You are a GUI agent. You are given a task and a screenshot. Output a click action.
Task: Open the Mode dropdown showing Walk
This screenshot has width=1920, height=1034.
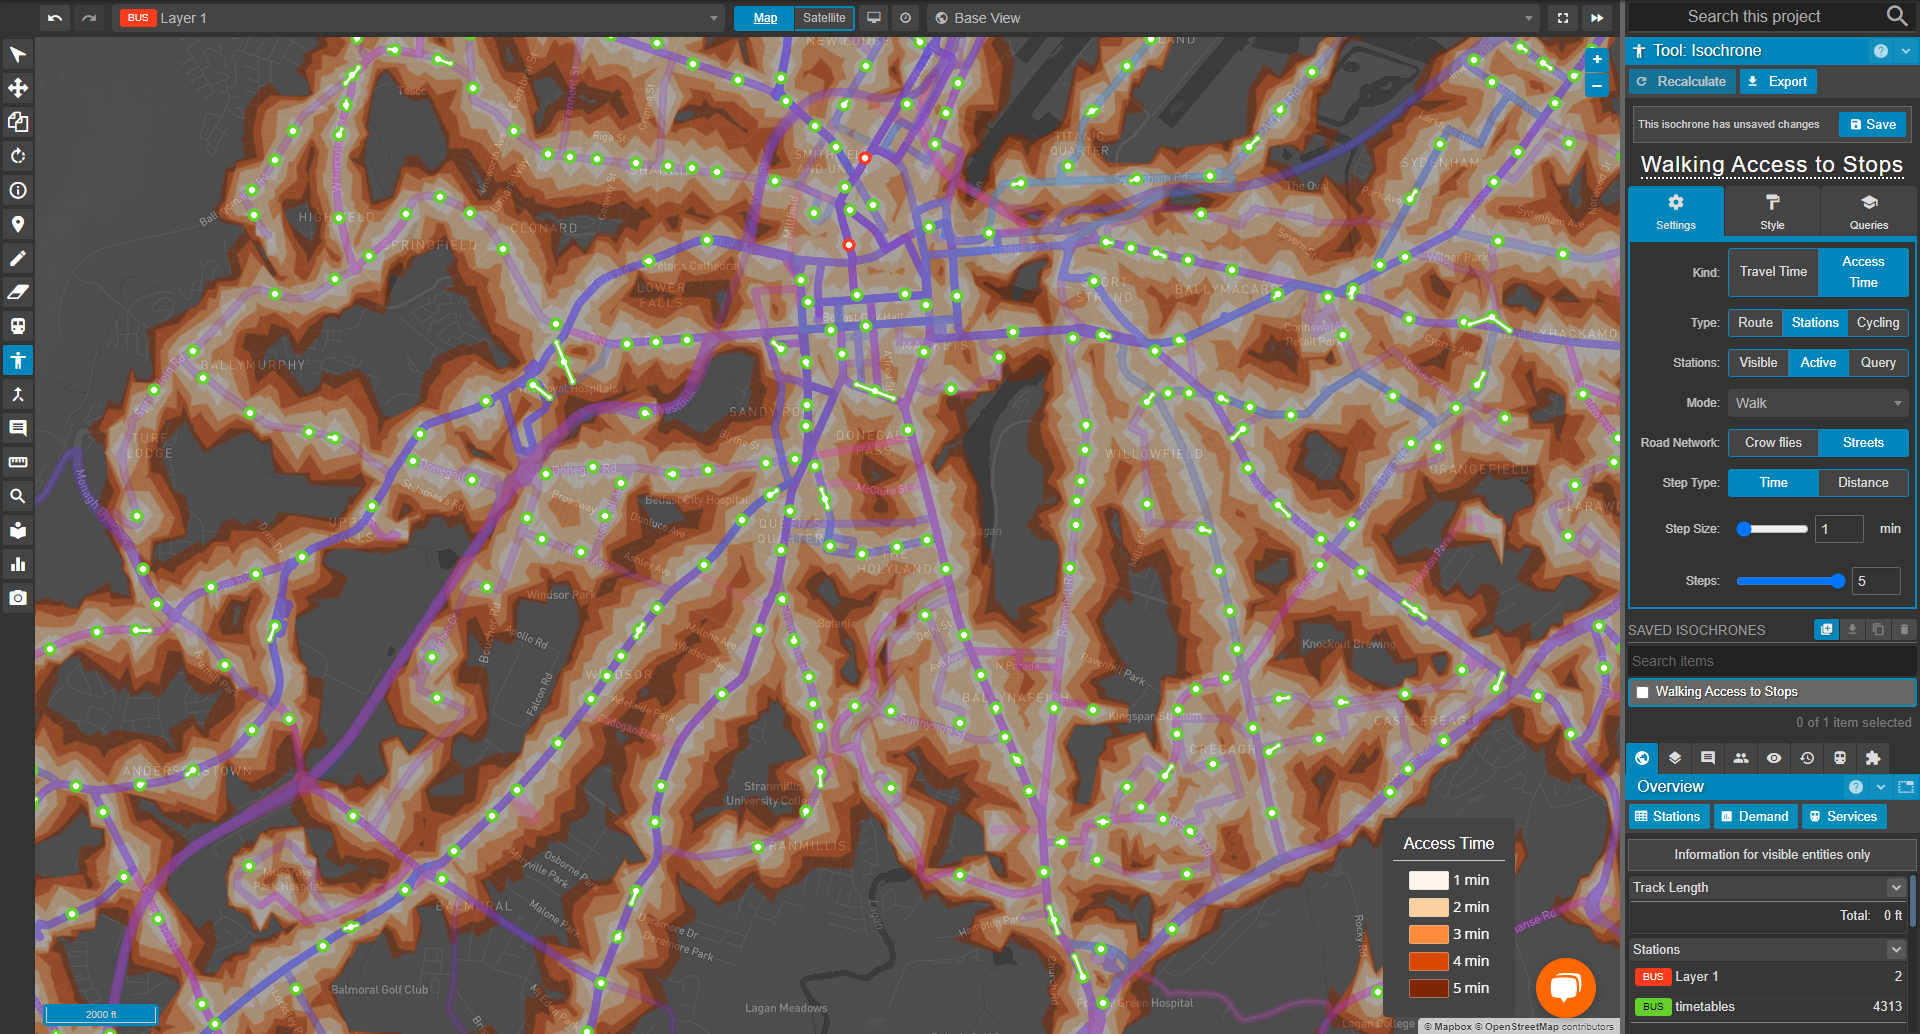1817,402
